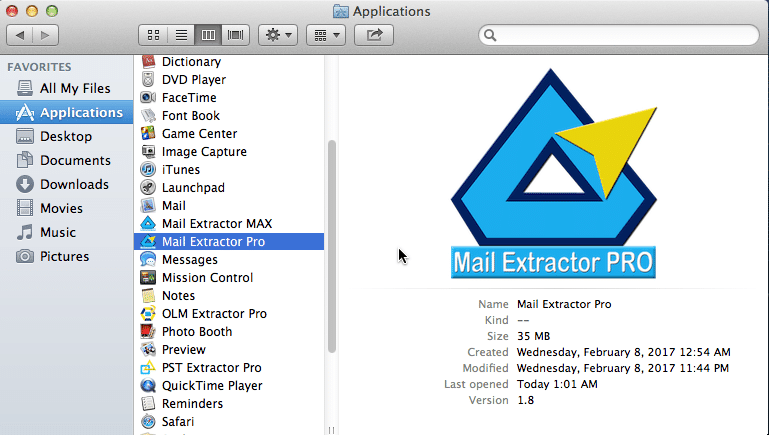
Task: Select the FaceTime app icon
Action: click(x=148, y=98)
